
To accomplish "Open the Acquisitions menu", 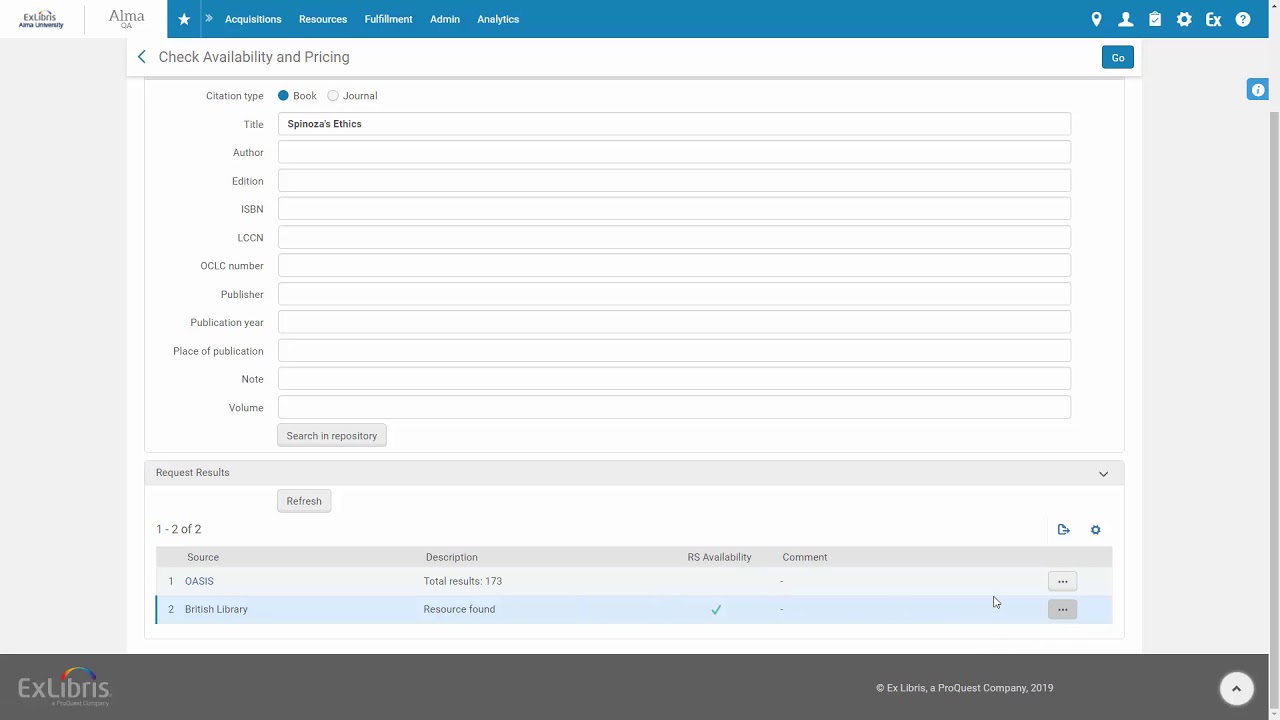I will pyautogui.click(x=253, y=19).
